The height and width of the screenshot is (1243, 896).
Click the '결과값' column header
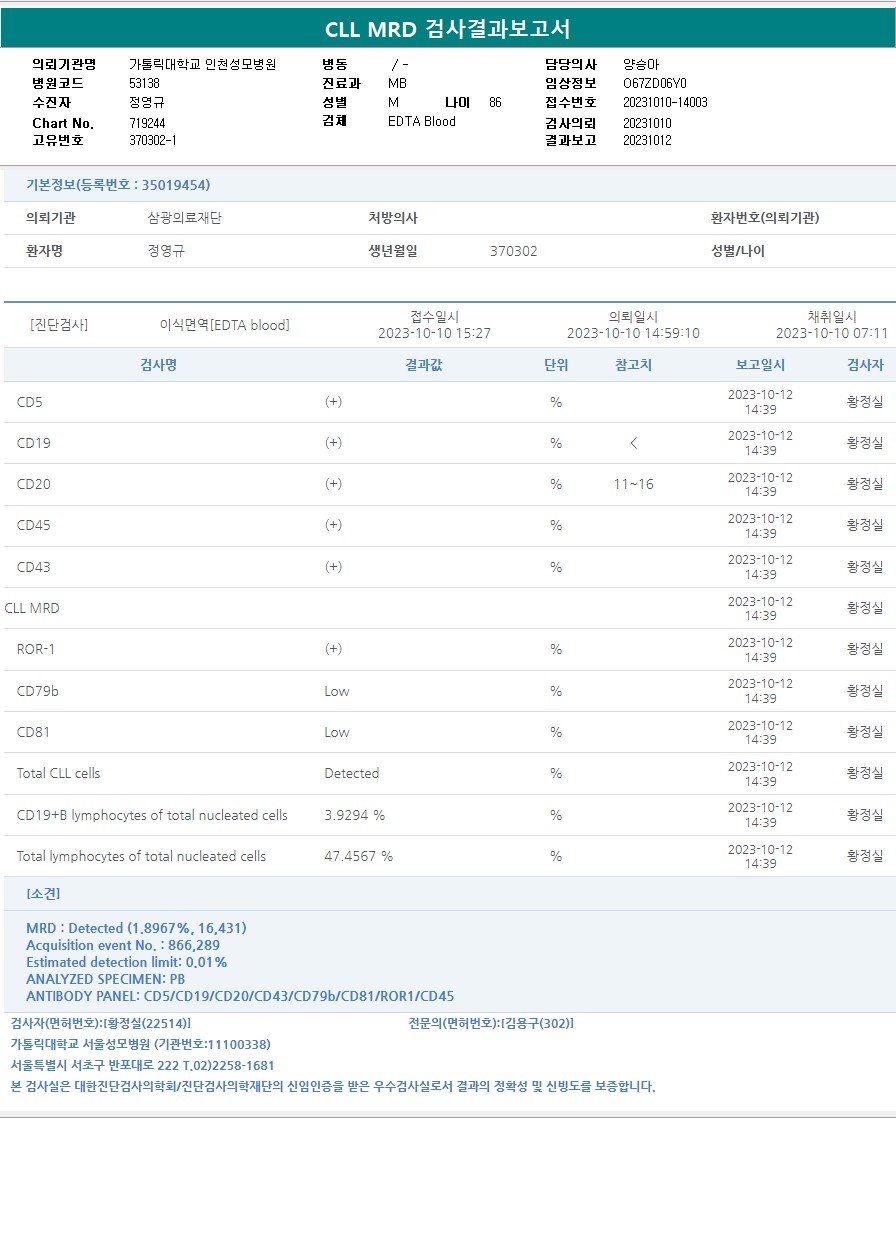[423, 365]
